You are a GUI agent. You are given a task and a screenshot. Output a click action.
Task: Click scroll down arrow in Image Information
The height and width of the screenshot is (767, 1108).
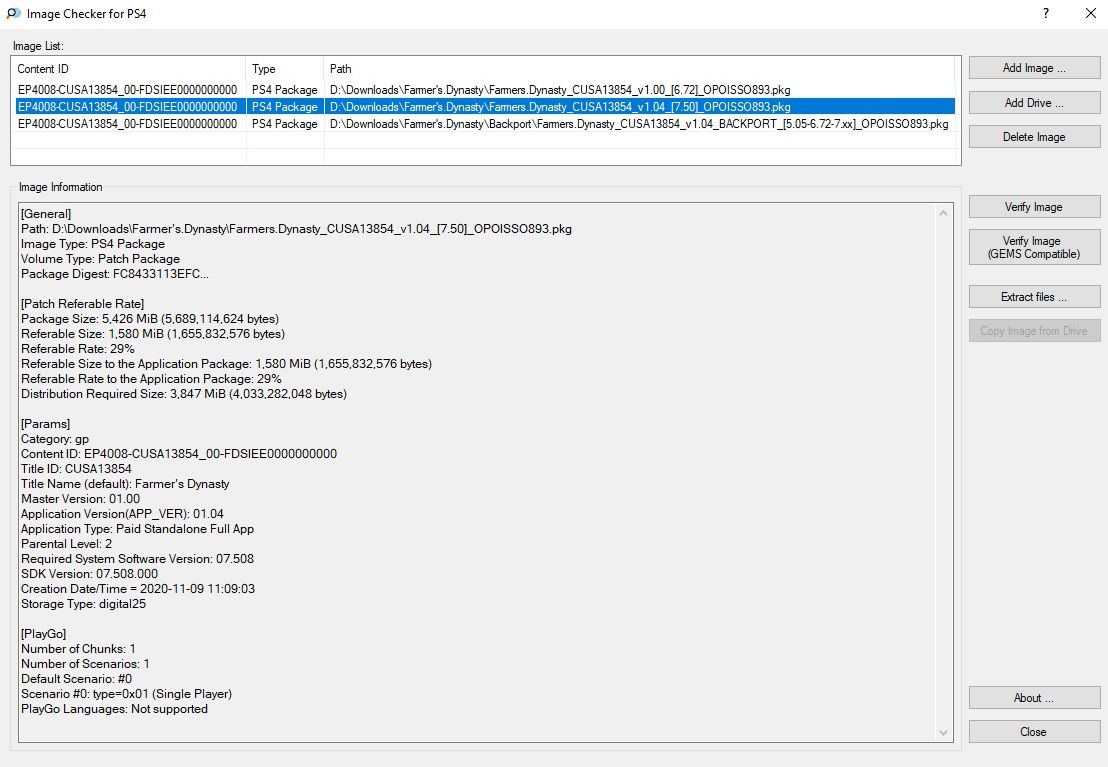click(x=942, y=734)
